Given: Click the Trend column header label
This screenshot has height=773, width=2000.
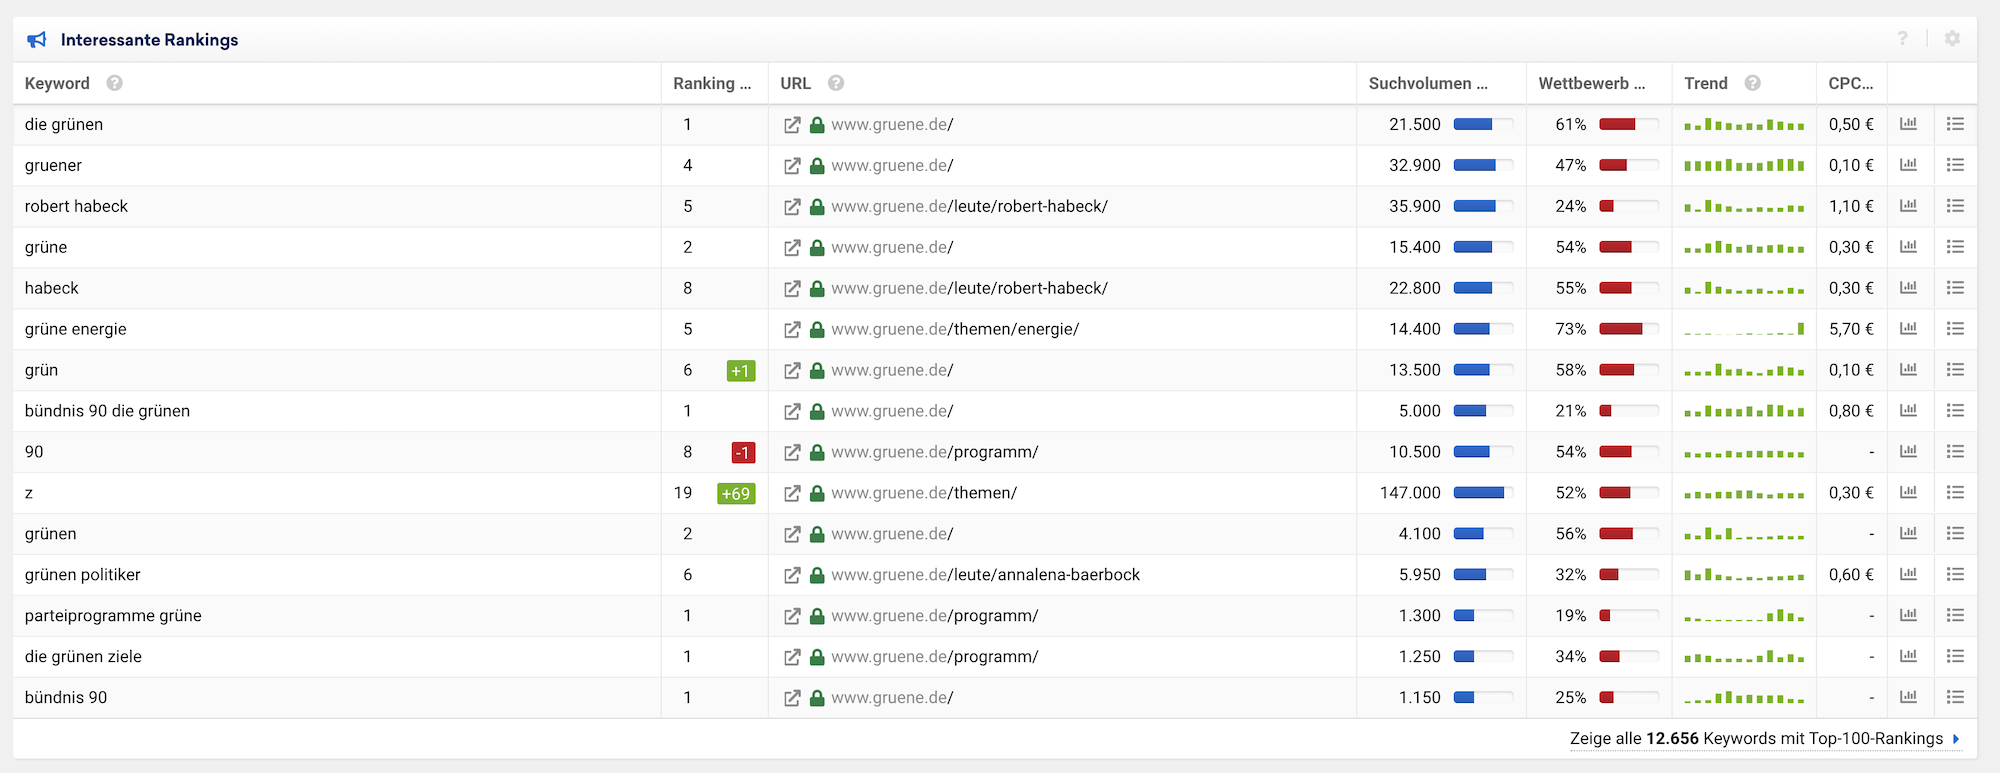Looking at the screenshot, I should pos(1706,84).
